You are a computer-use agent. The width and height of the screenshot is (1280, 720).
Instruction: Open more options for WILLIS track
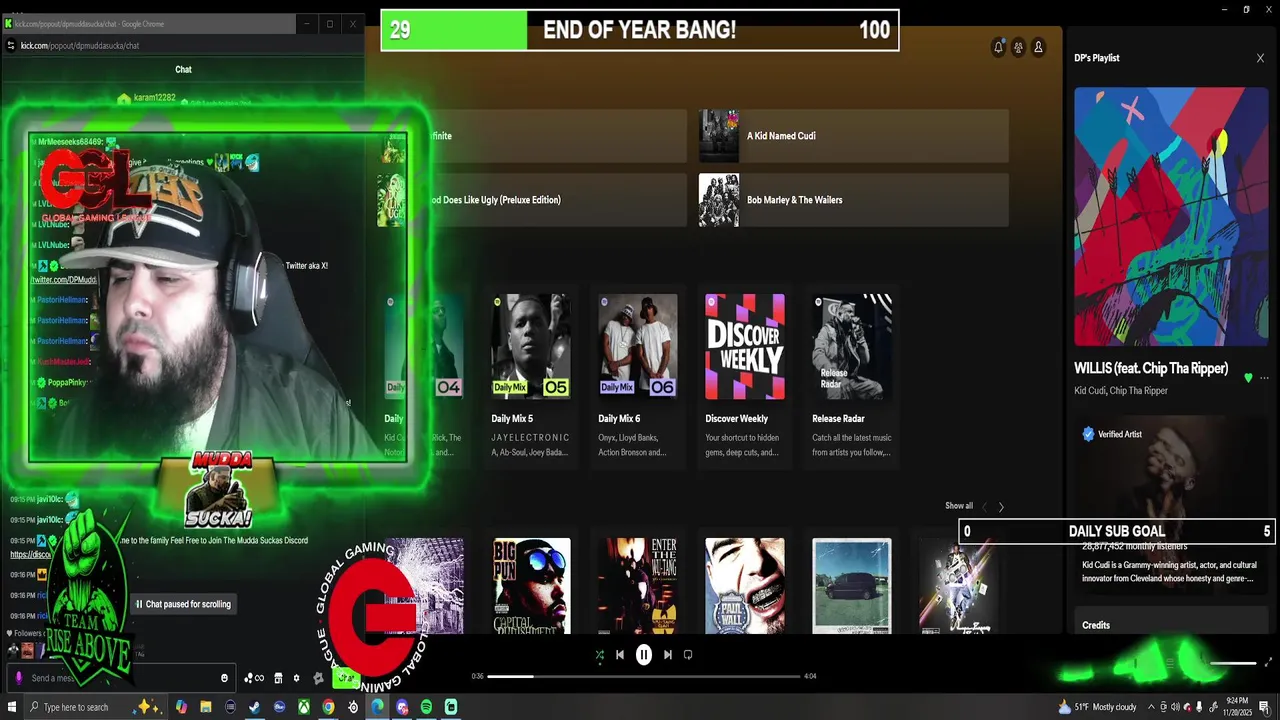(1264, 378)
